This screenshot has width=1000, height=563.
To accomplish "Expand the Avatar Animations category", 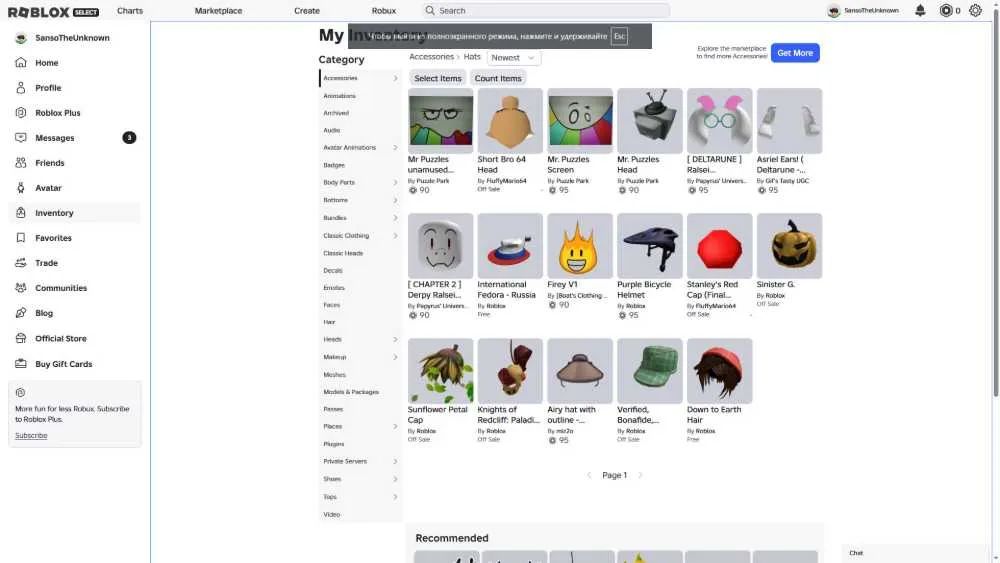I will pos(360,147).
